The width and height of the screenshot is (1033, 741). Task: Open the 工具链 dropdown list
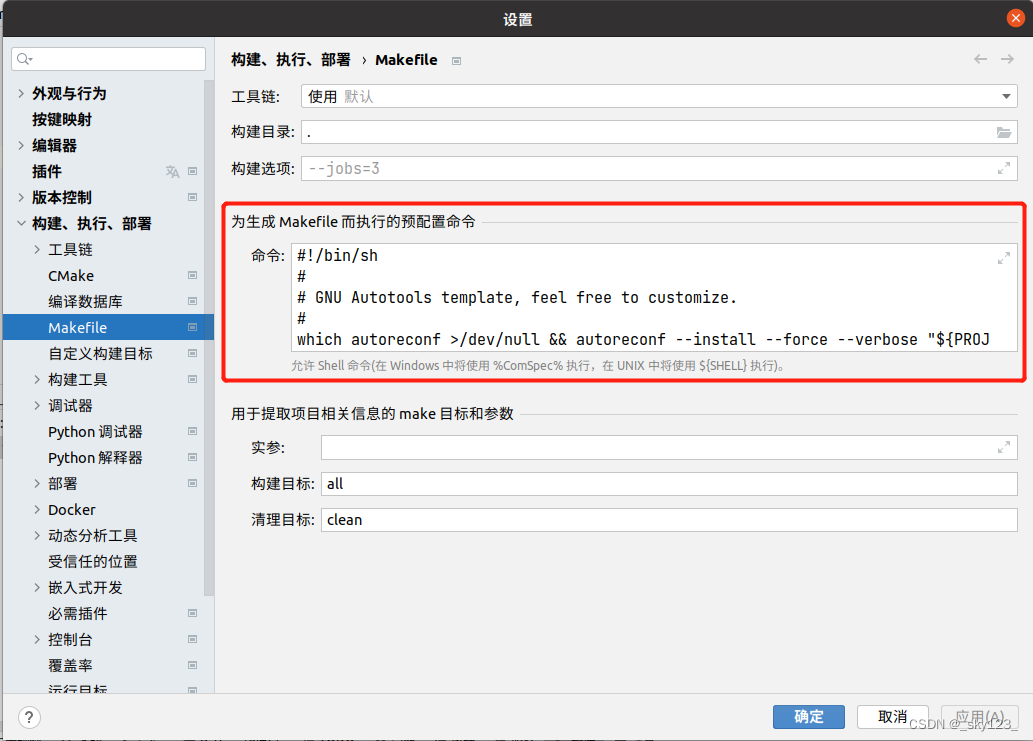(1006, 97)
